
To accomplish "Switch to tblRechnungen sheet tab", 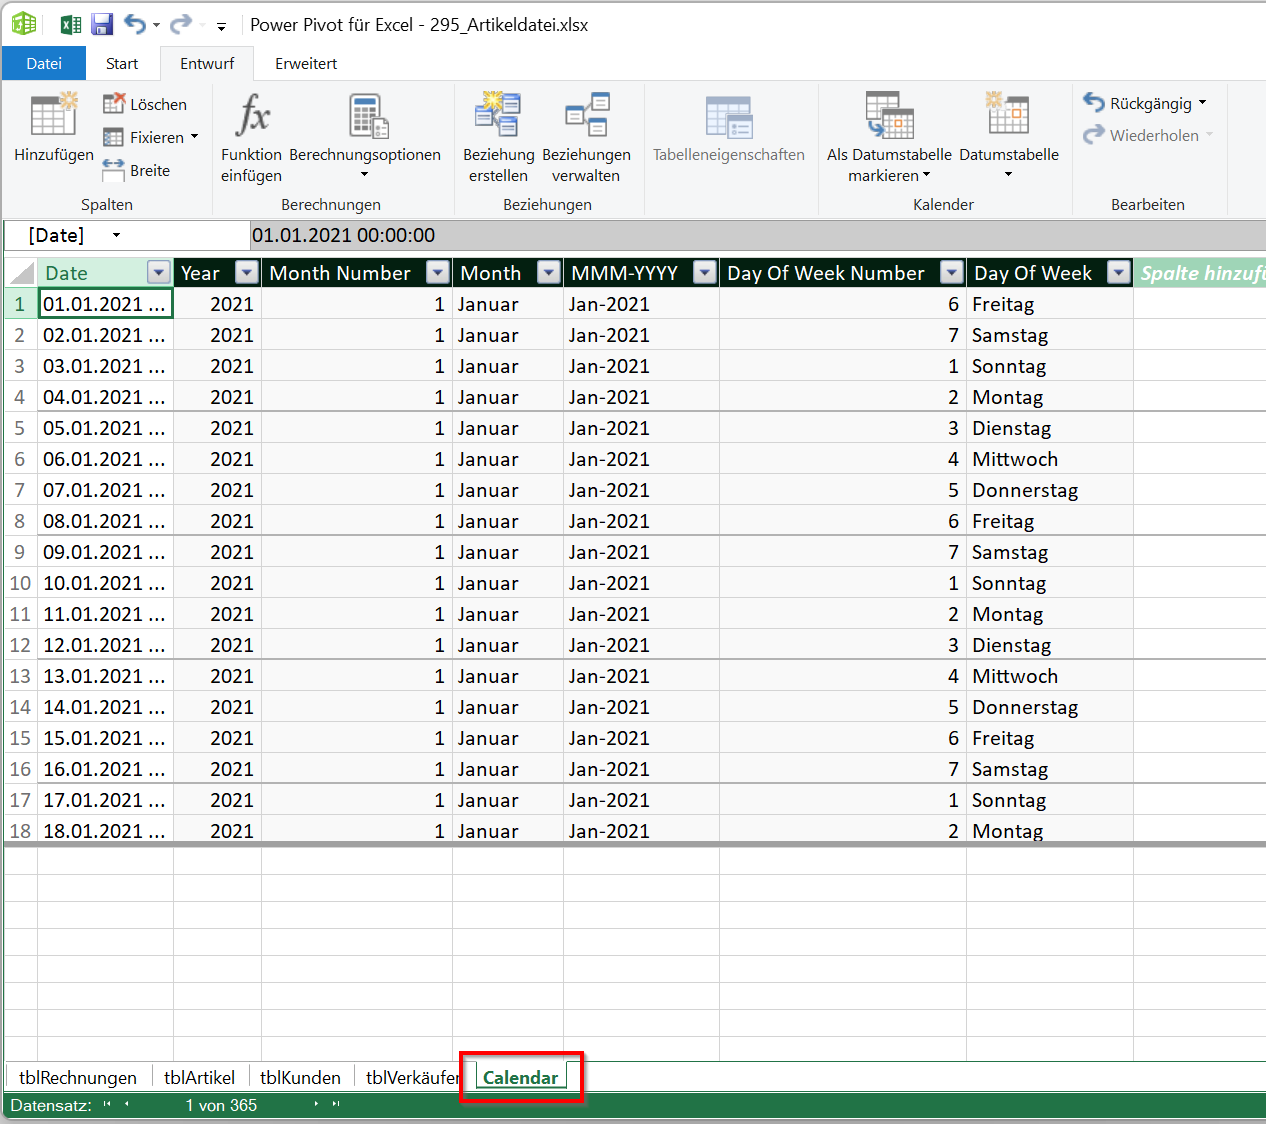I will pos(78,1077).
